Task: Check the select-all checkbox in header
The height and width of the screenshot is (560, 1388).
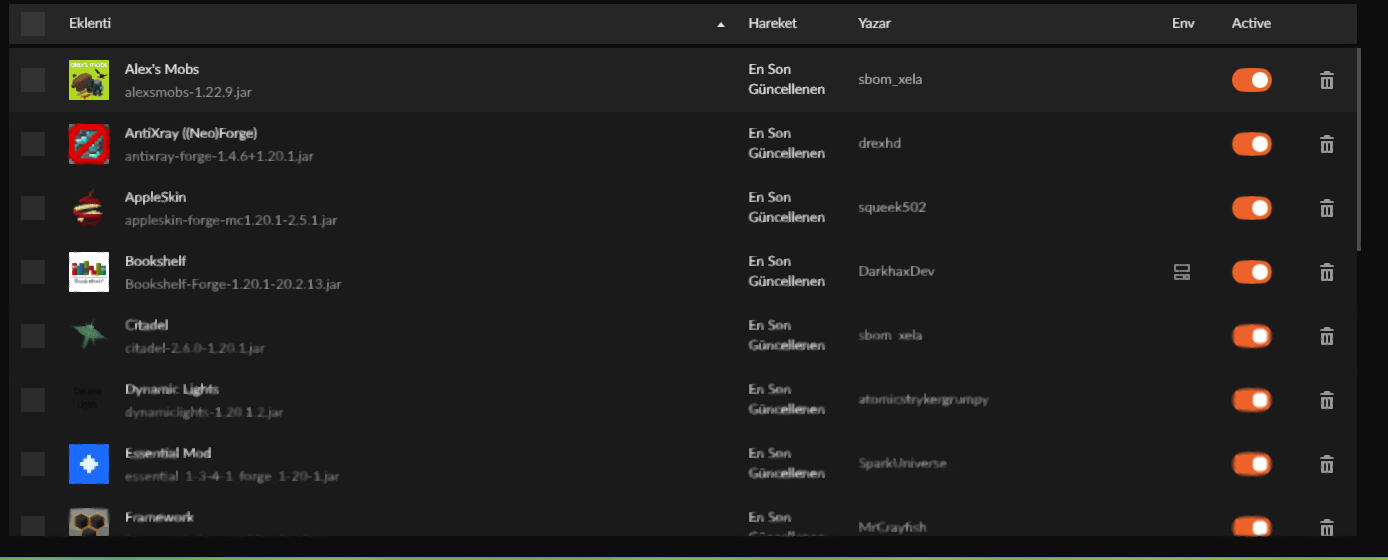Action: [x=33, y=23]
